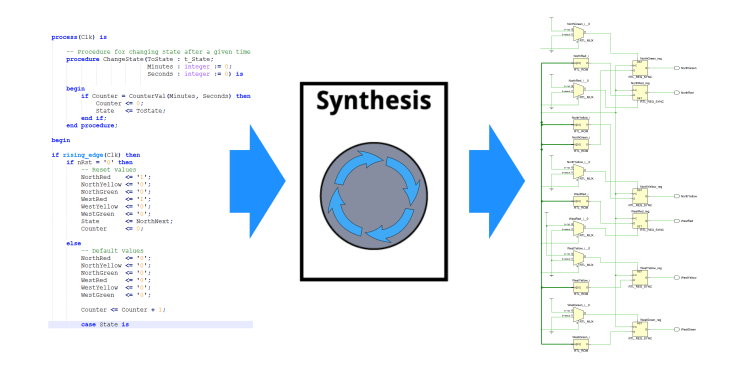Screen dimensions: 748x370
Task: Click the WestRed output port symbol
Action: 676,221
